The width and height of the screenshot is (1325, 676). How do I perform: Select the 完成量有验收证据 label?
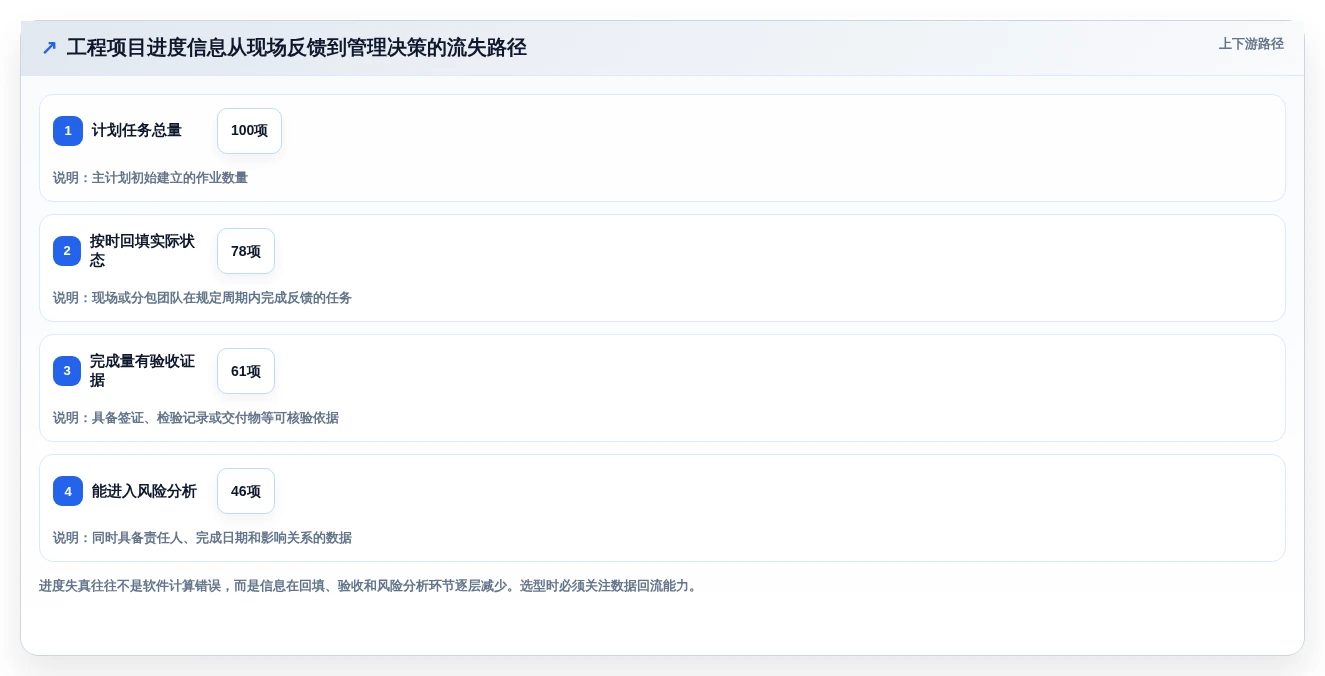[x=143, y=371]
